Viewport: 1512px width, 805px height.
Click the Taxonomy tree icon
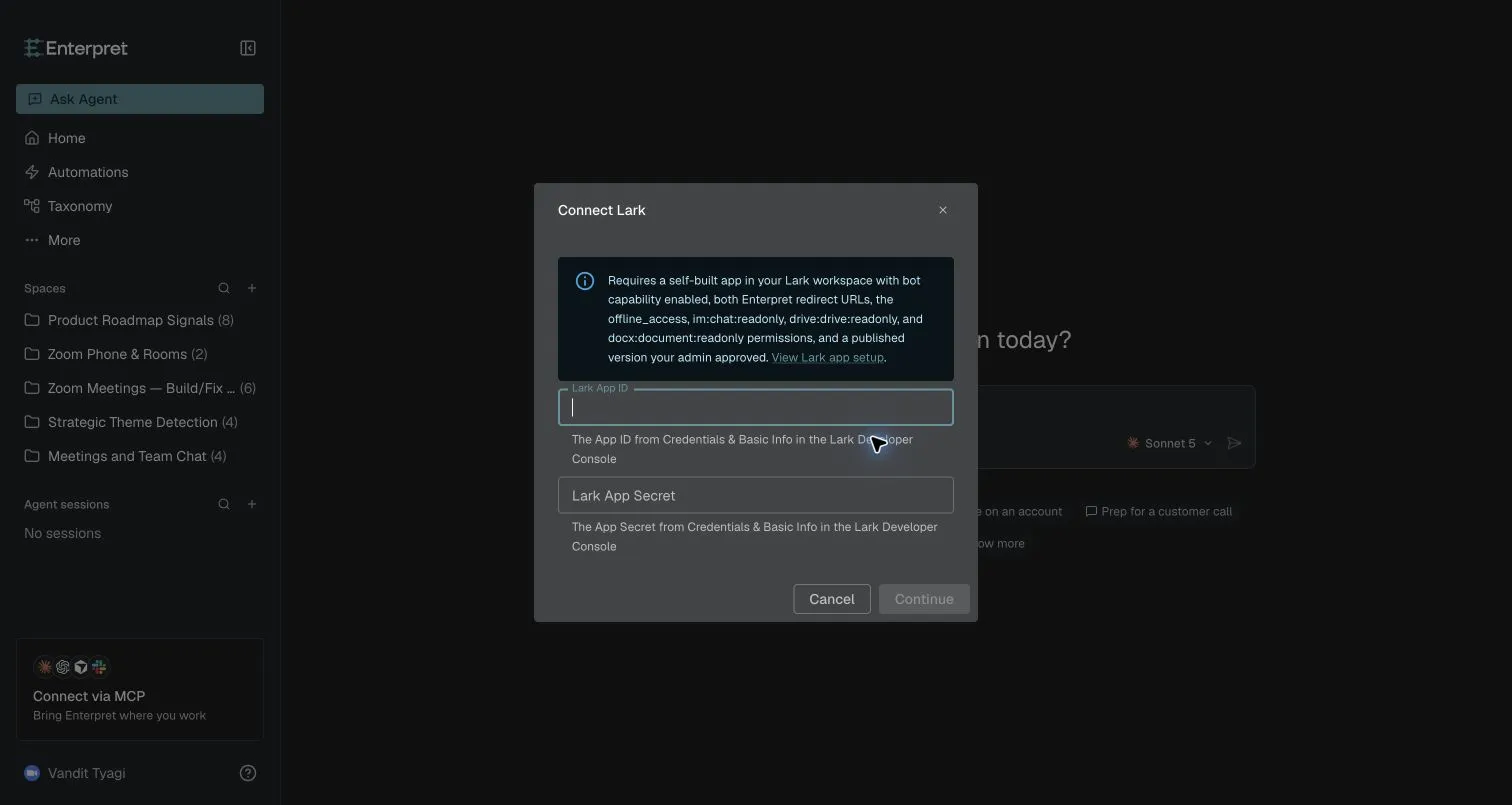click(x=32, y=206)
